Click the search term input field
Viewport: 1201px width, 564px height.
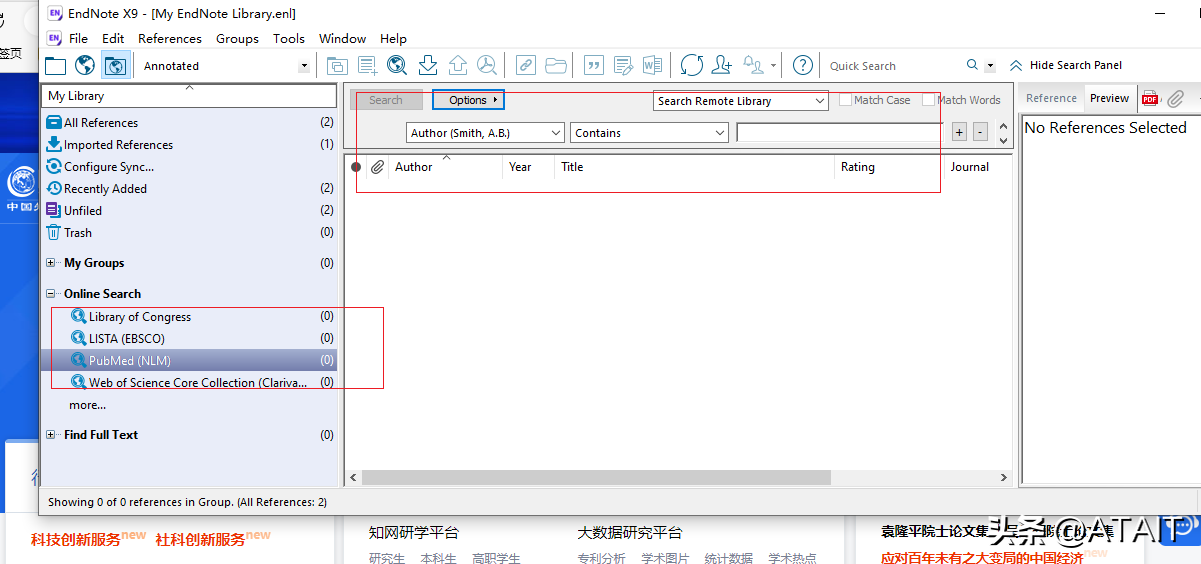coord(840,132)
